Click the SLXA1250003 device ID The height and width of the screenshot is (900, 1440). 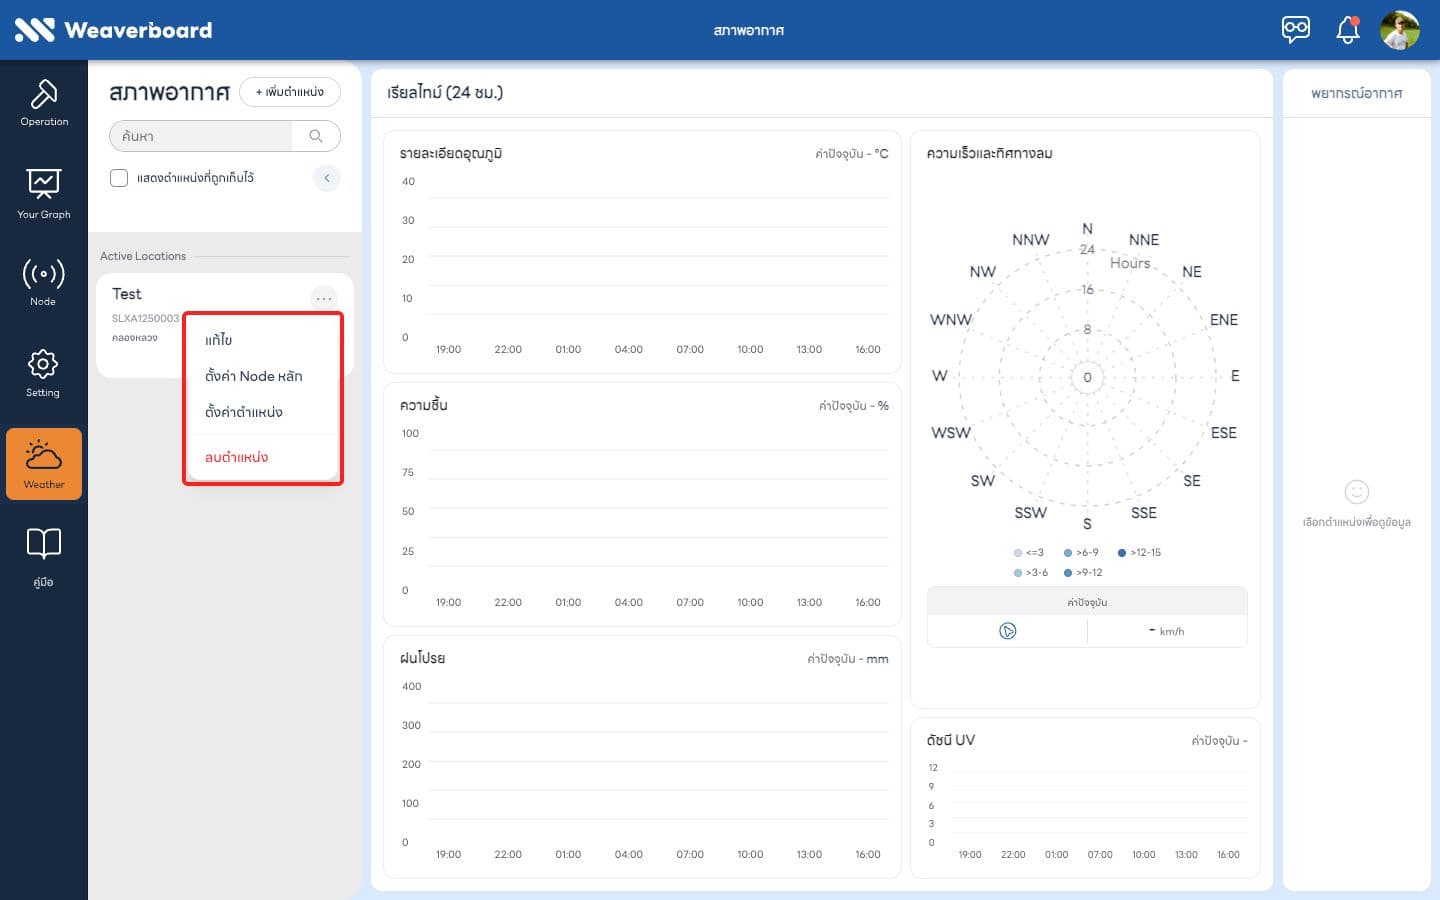(145, 319)
